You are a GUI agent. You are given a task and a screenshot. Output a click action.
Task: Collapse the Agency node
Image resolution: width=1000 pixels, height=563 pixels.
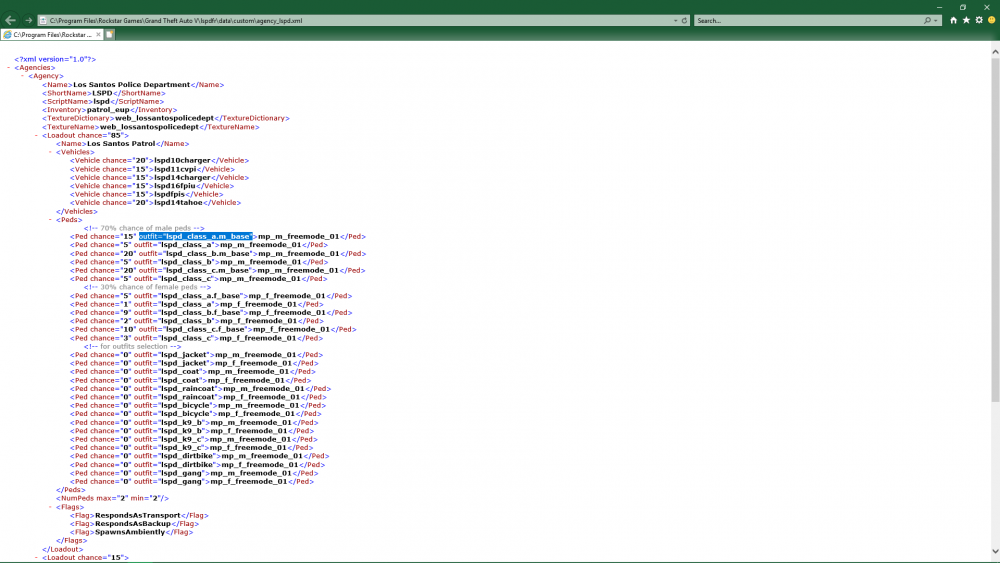pos(22,76)
